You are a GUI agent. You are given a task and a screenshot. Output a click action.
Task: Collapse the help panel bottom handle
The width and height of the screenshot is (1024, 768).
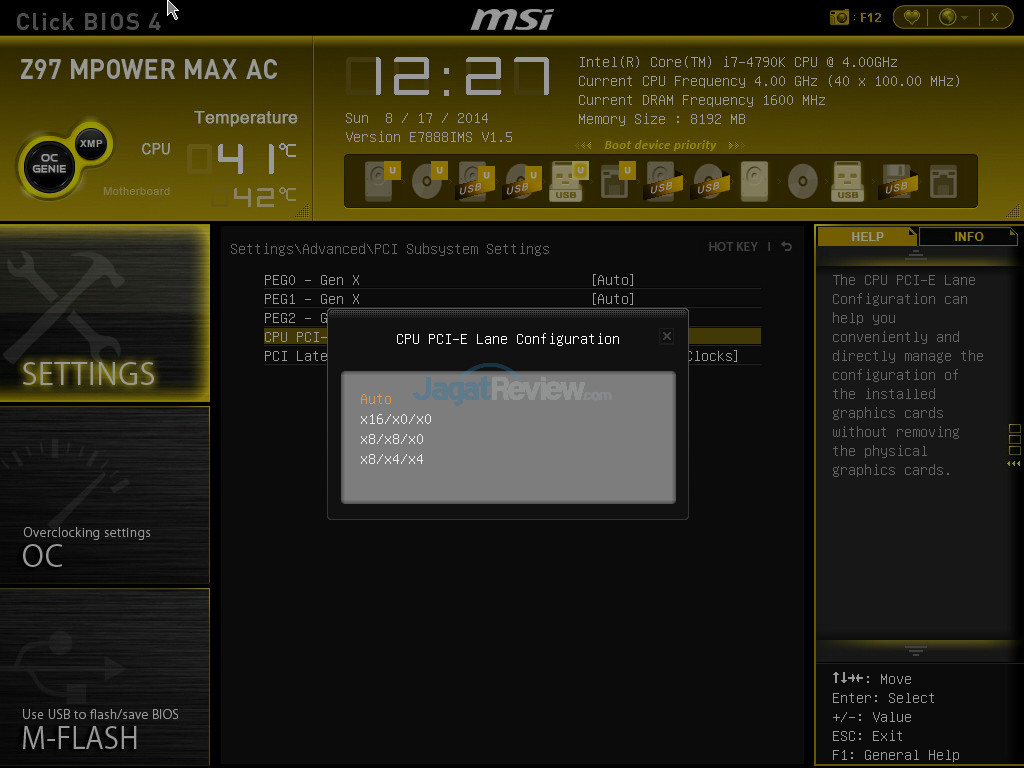point(915,650)
